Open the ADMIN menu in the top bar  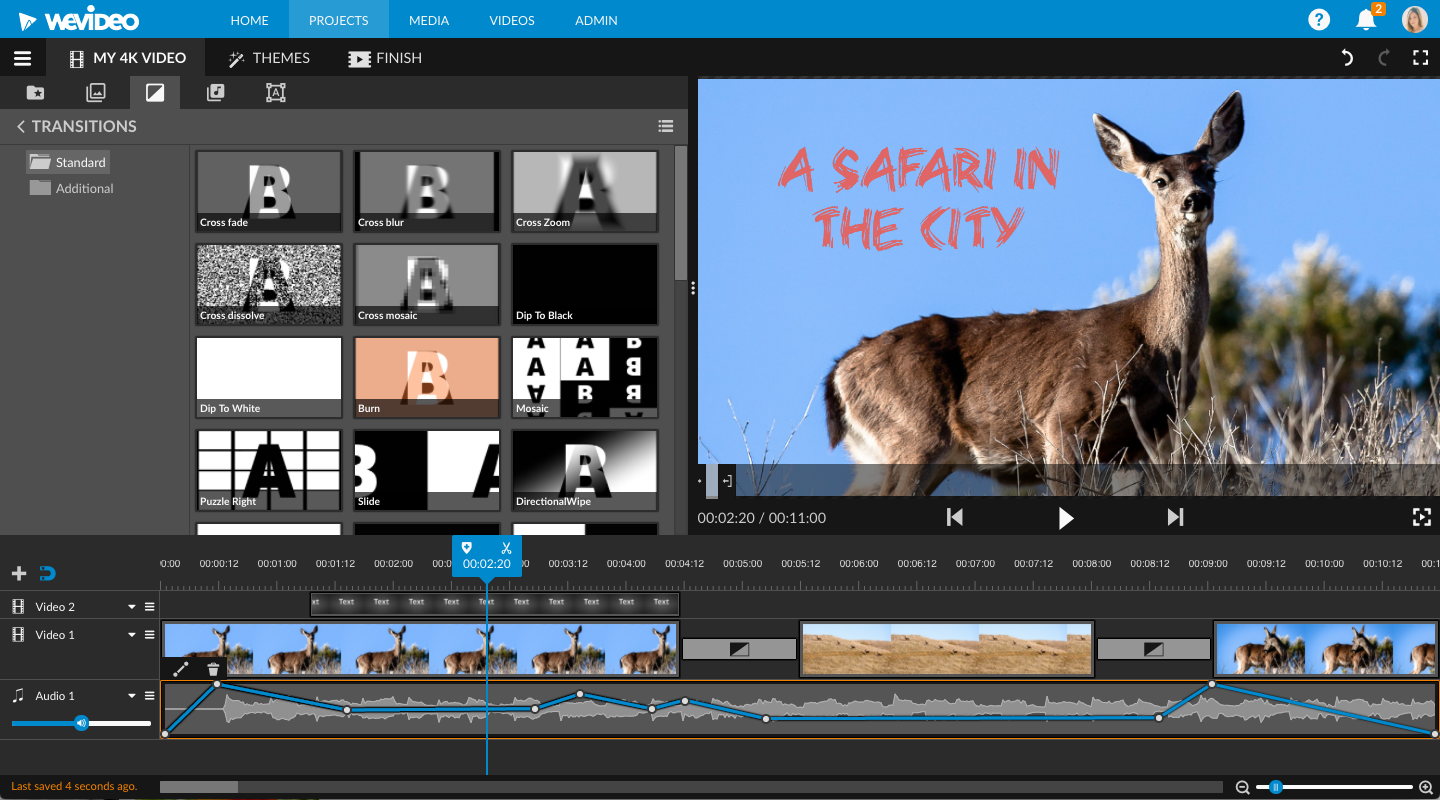pyautogui.click(x=595, y=19)
